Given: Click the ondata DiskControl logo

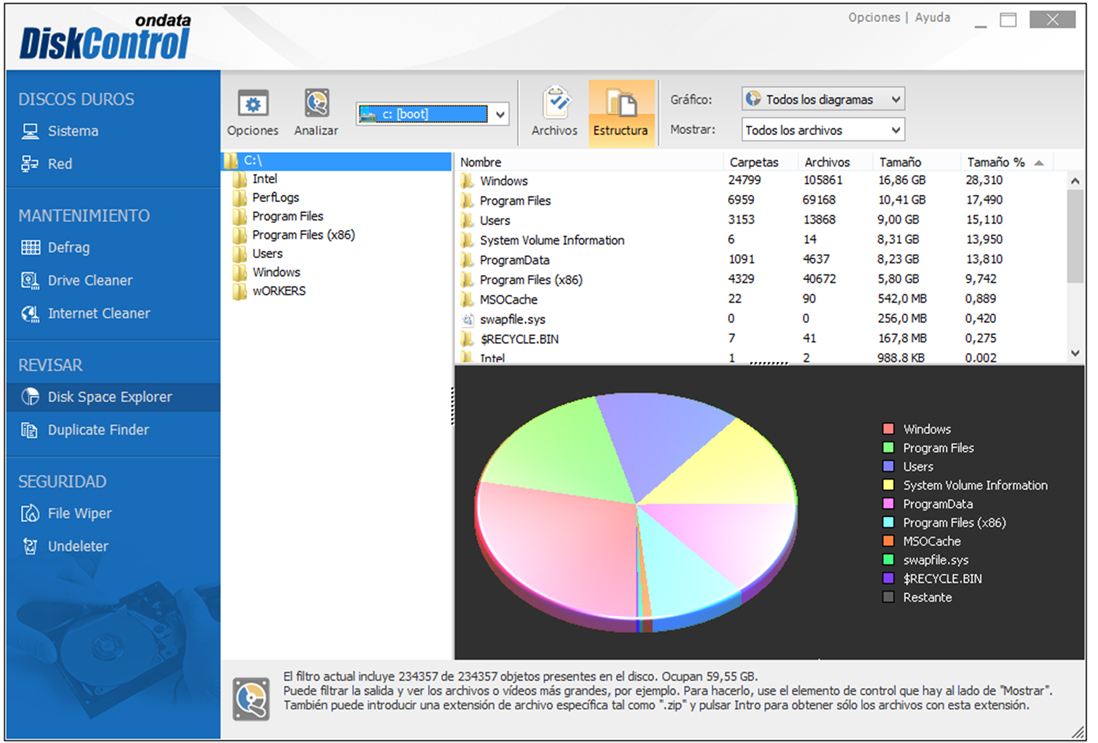Looking at the screenshot, I should click(105, 37).
